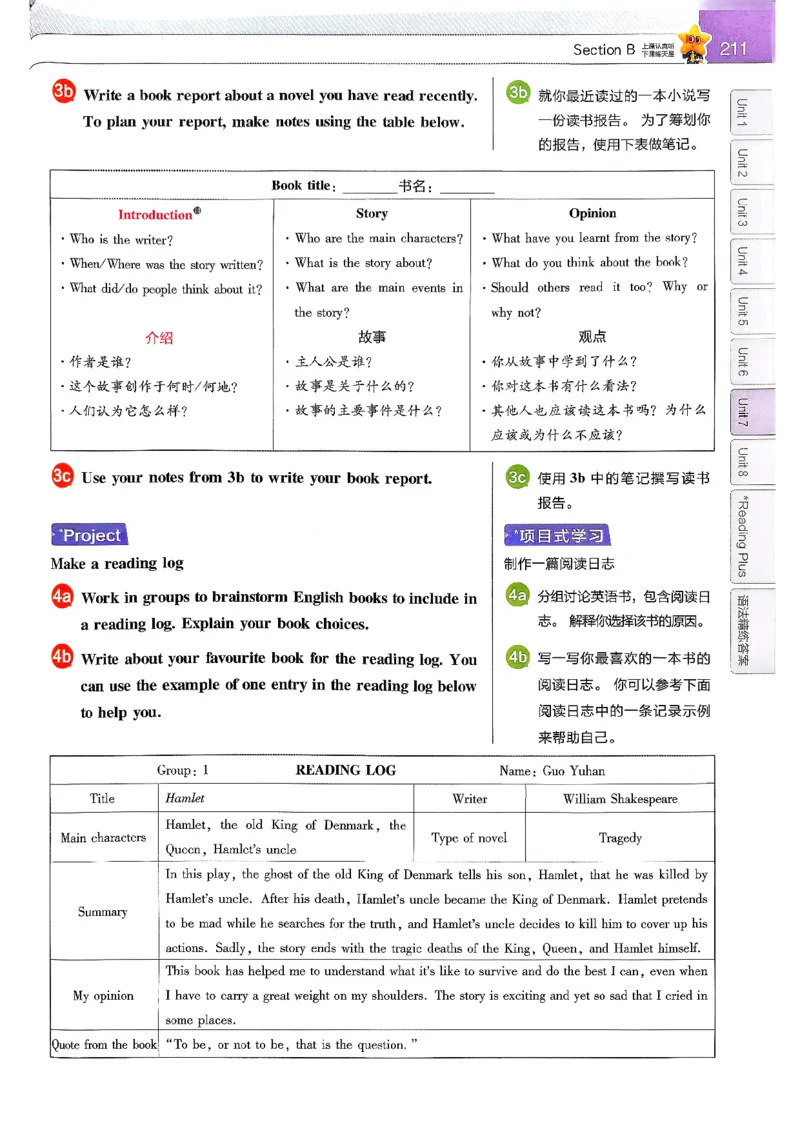Click the green 4b badge near the Chinese instructions

pos(518,659)
